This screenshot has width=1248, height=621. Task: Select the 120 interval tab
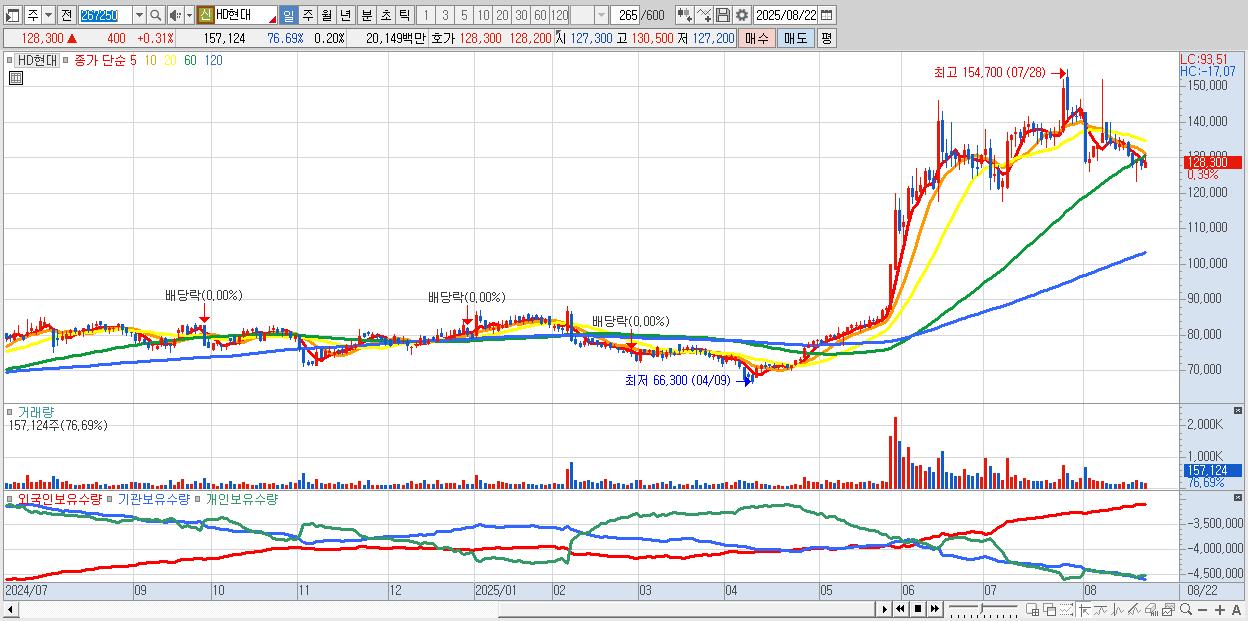560,15
